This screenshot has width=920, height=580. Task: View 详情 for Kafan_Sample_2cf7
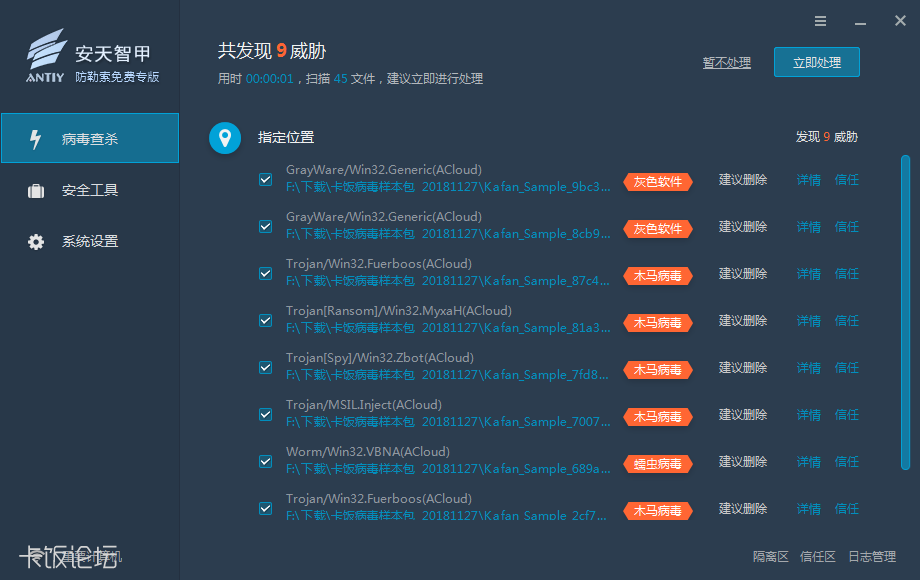[x=809, y=509]
